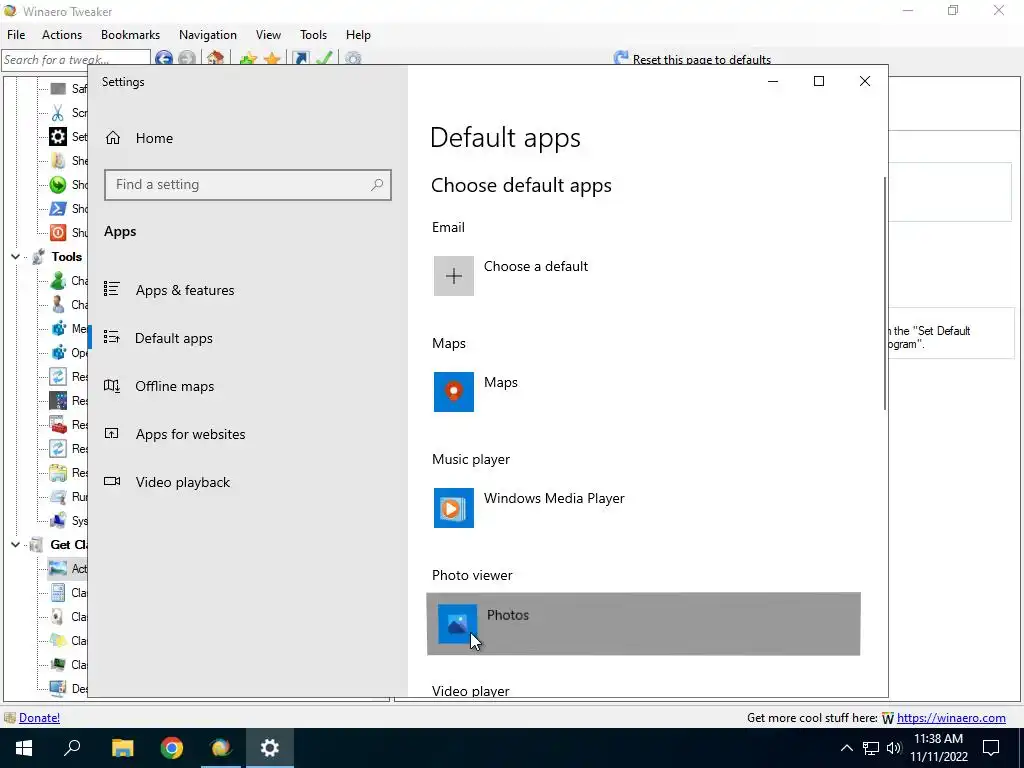The image size is (1024, 768).
Task: Open Offline maps settings page
Action: (x=174, y=386)
